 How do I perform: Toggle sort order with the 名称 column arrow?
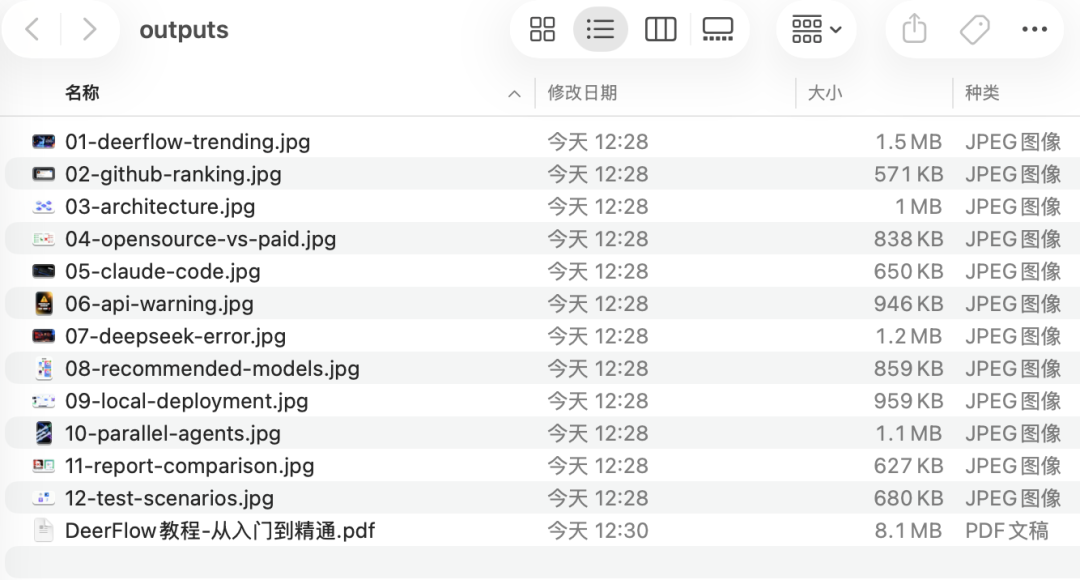514,94
